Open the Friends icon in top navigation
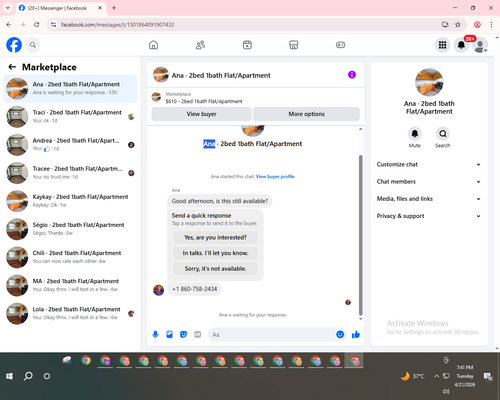The width and height of the screenshot is (500, 400). coord(200,45)
